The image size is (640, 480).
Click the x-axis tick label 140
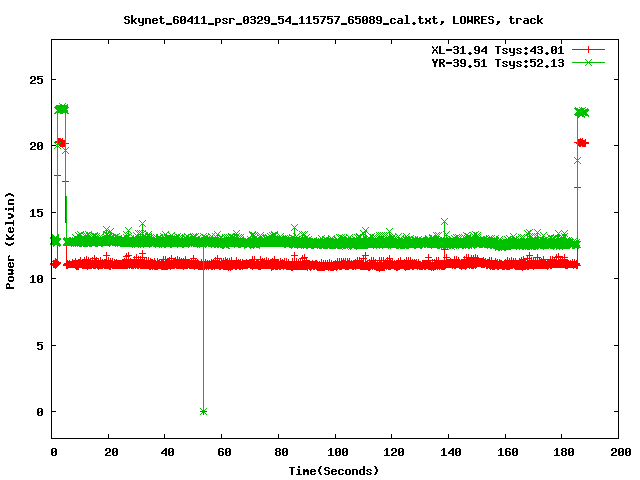(451, 452)
